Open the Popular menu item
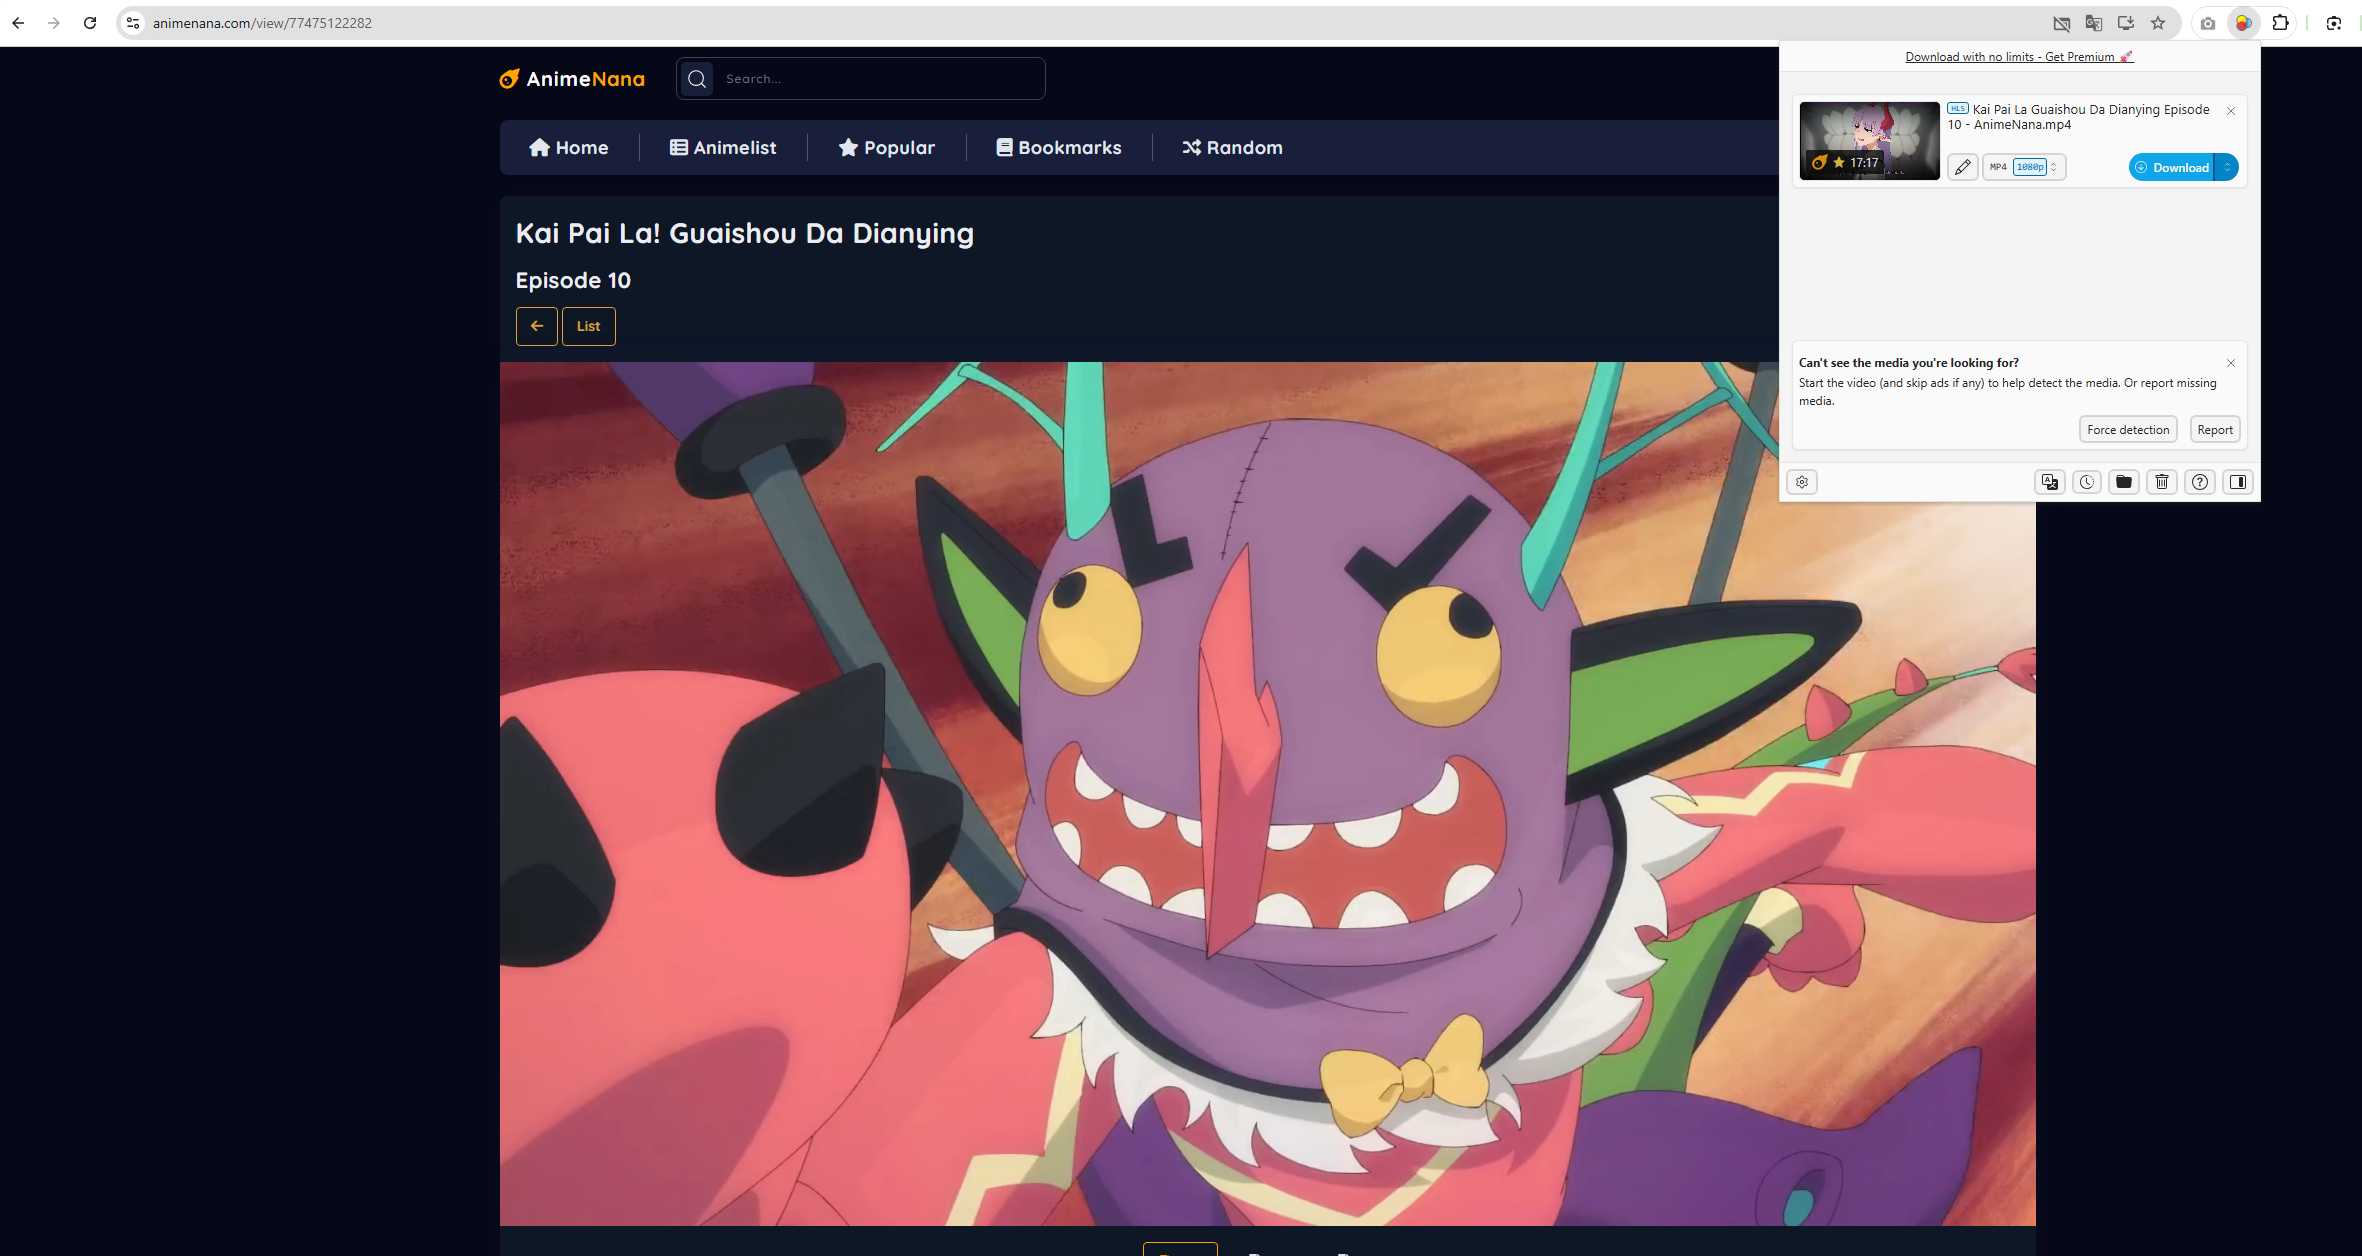This screenshot has width=2362, height=1256. (x=887, y=148)
